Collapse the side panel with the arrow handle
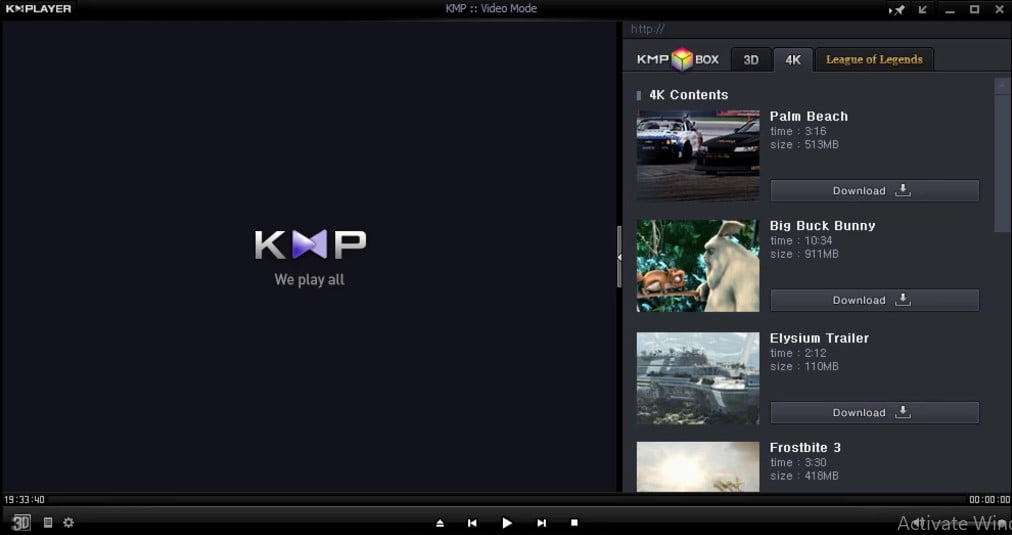Viewport: 1012px width, 535px height. (619, 257)
